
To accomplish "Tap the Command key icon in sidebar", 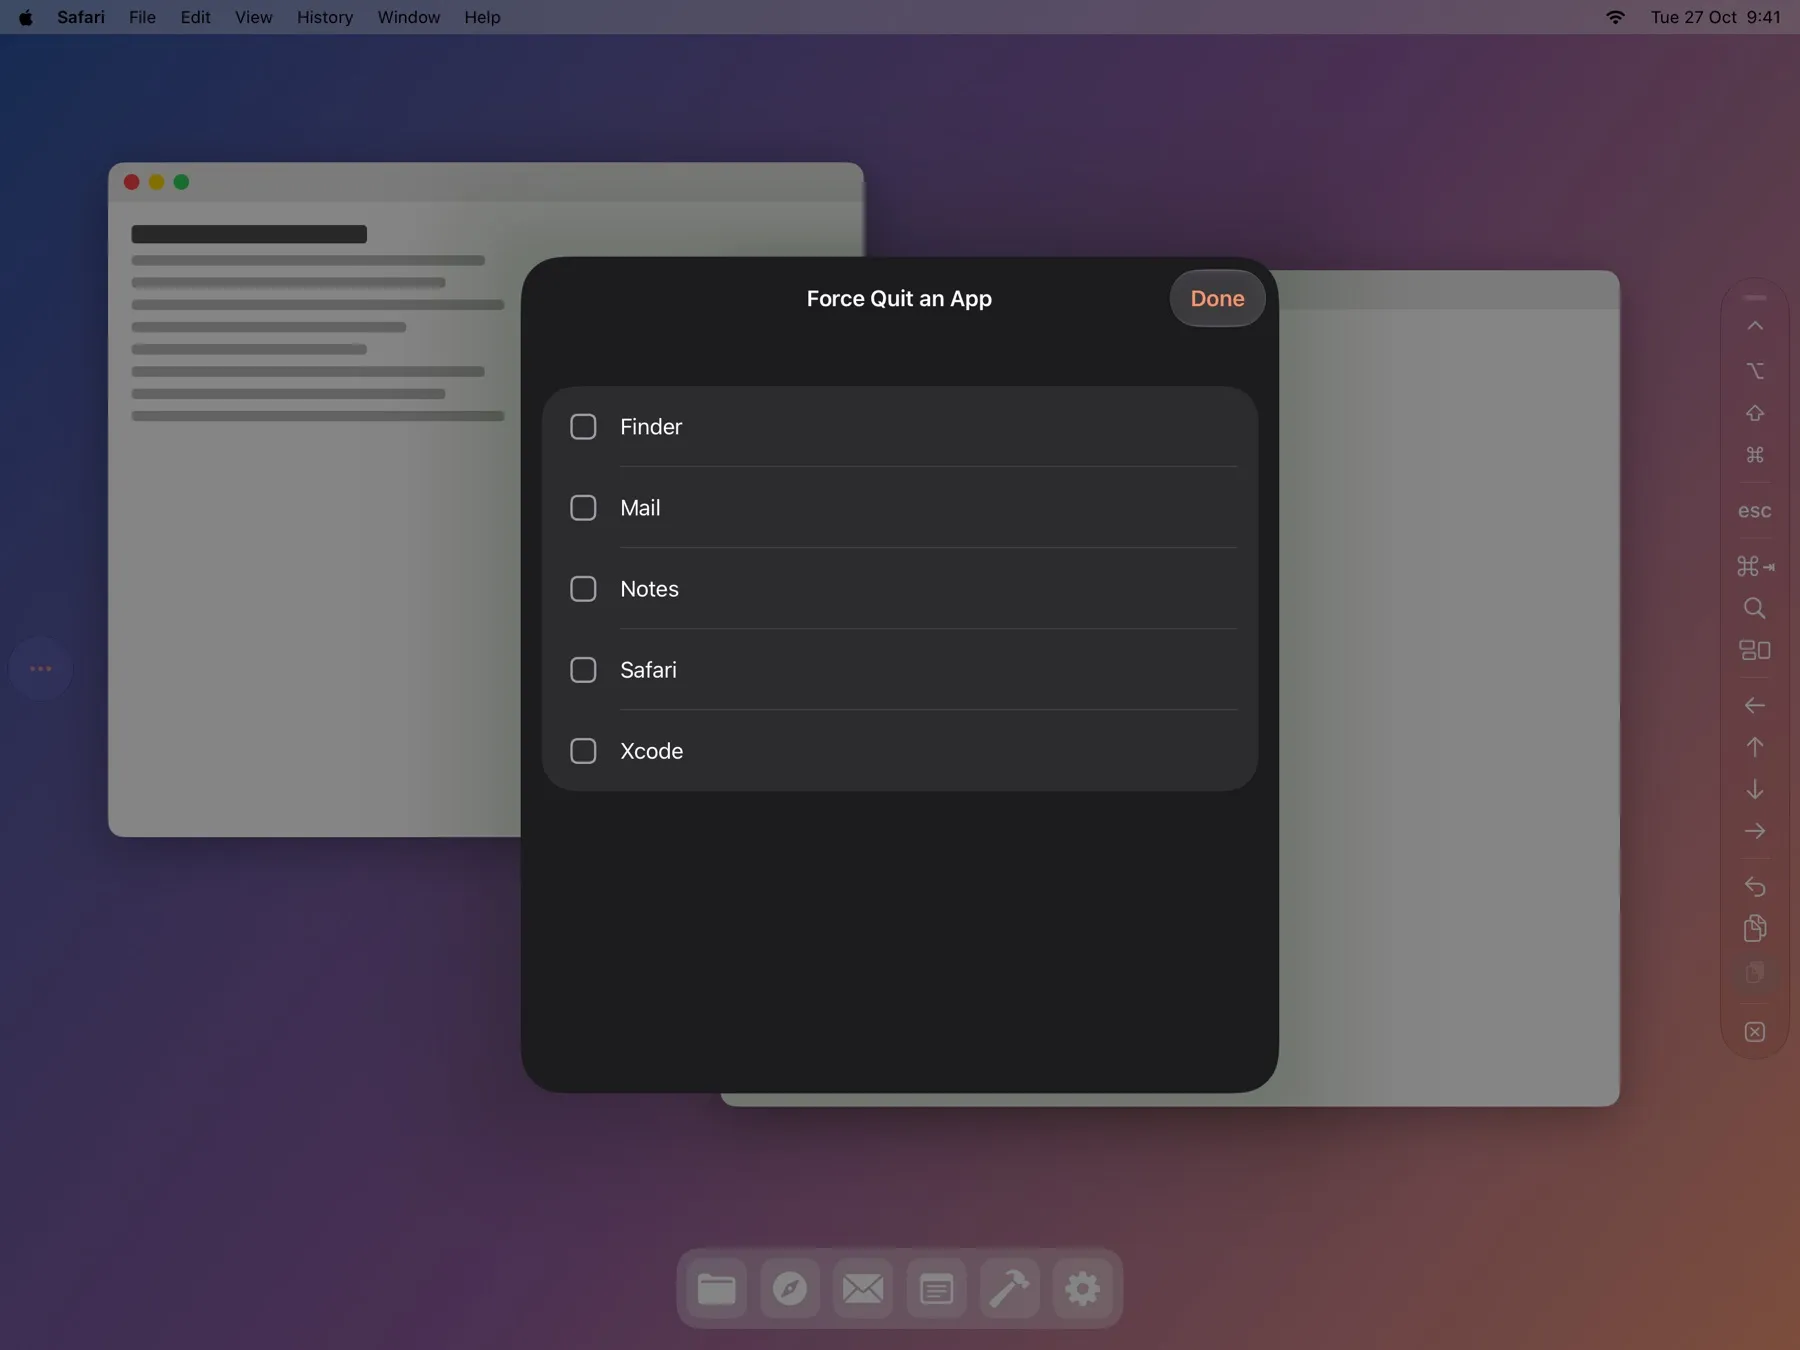I will pyautogui.click(x=1755, y=455).
